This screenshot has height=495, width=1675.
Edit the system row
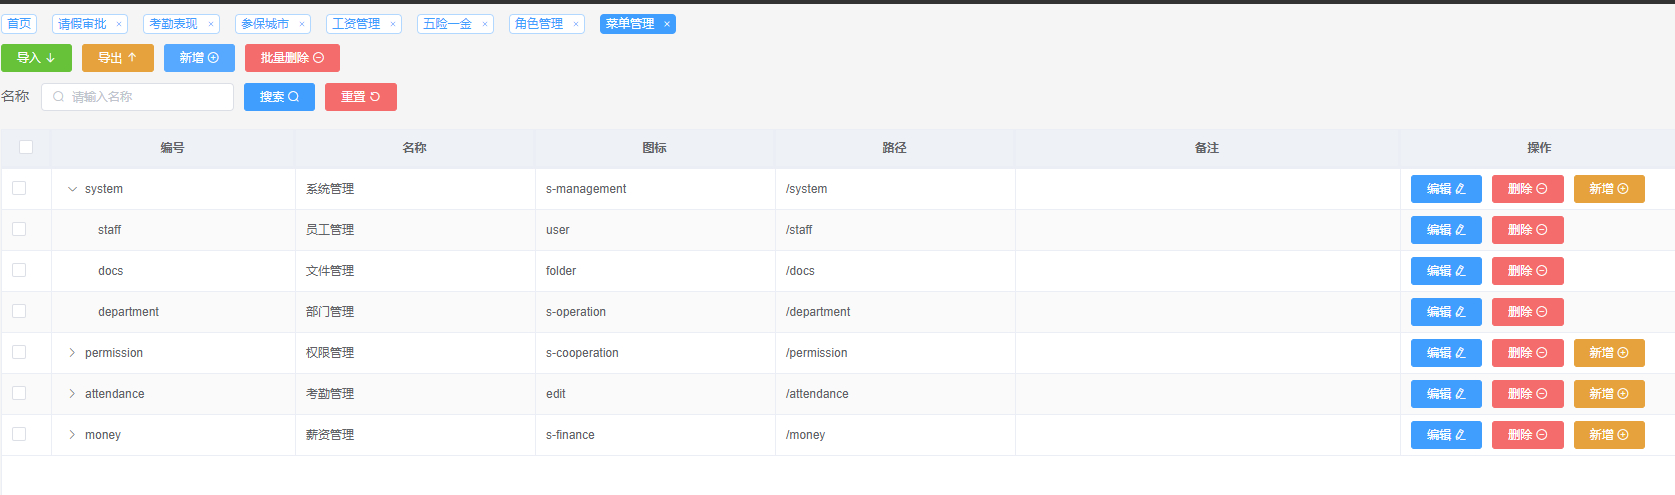[x=1446, y=189]
